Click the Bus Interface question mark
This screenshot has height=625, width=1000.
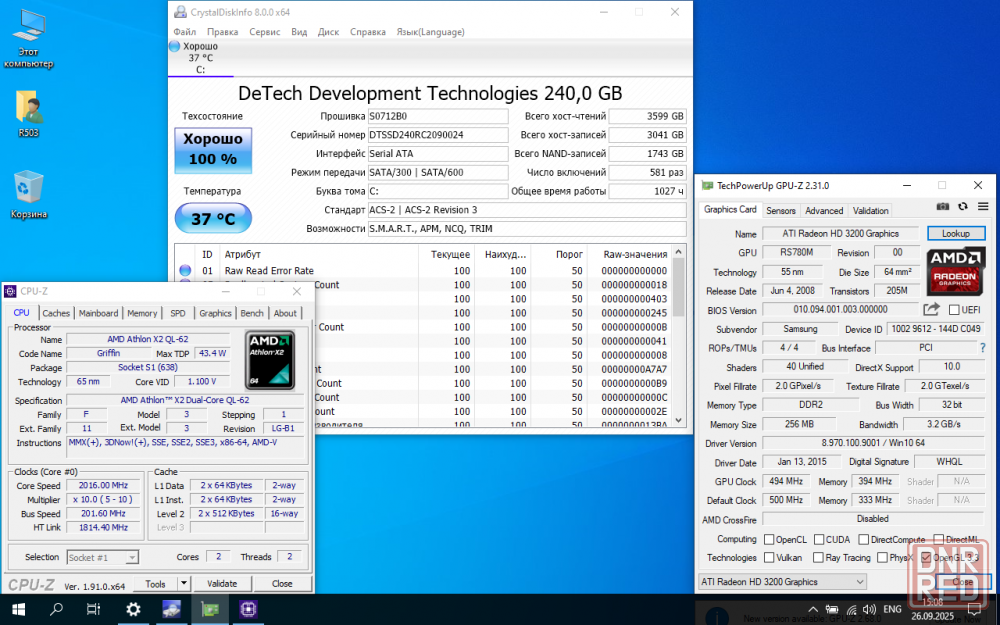click(x=982, y=348)
